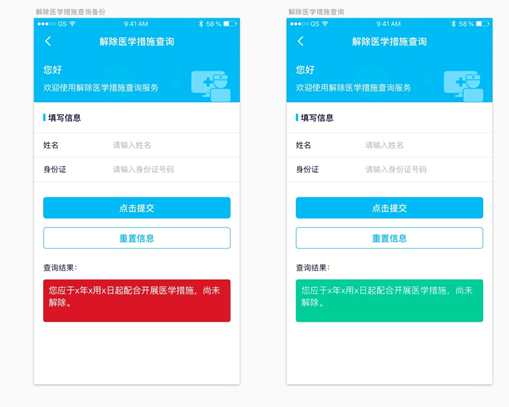
Task: Tap the Wi-Fi icon in left status bar
Action: (x=72, y=24)
